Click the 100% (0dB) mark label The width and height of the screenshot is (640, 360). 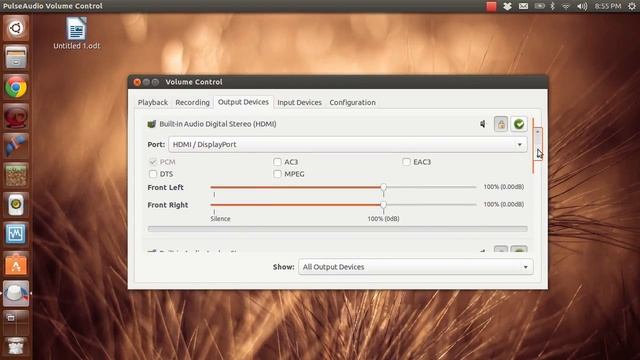pyautogui.click(x=383, y=219)
